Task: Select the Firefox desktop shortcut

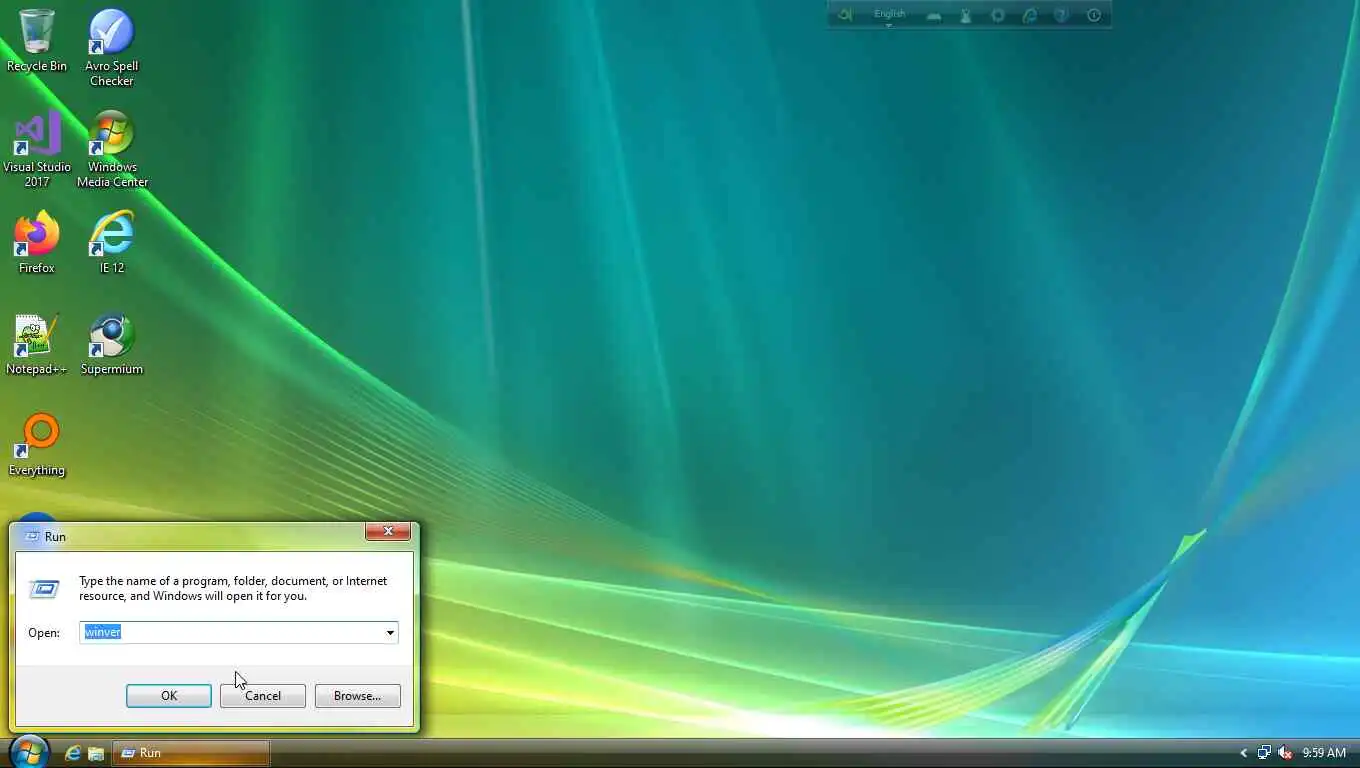Action: [x=37, y=242]
